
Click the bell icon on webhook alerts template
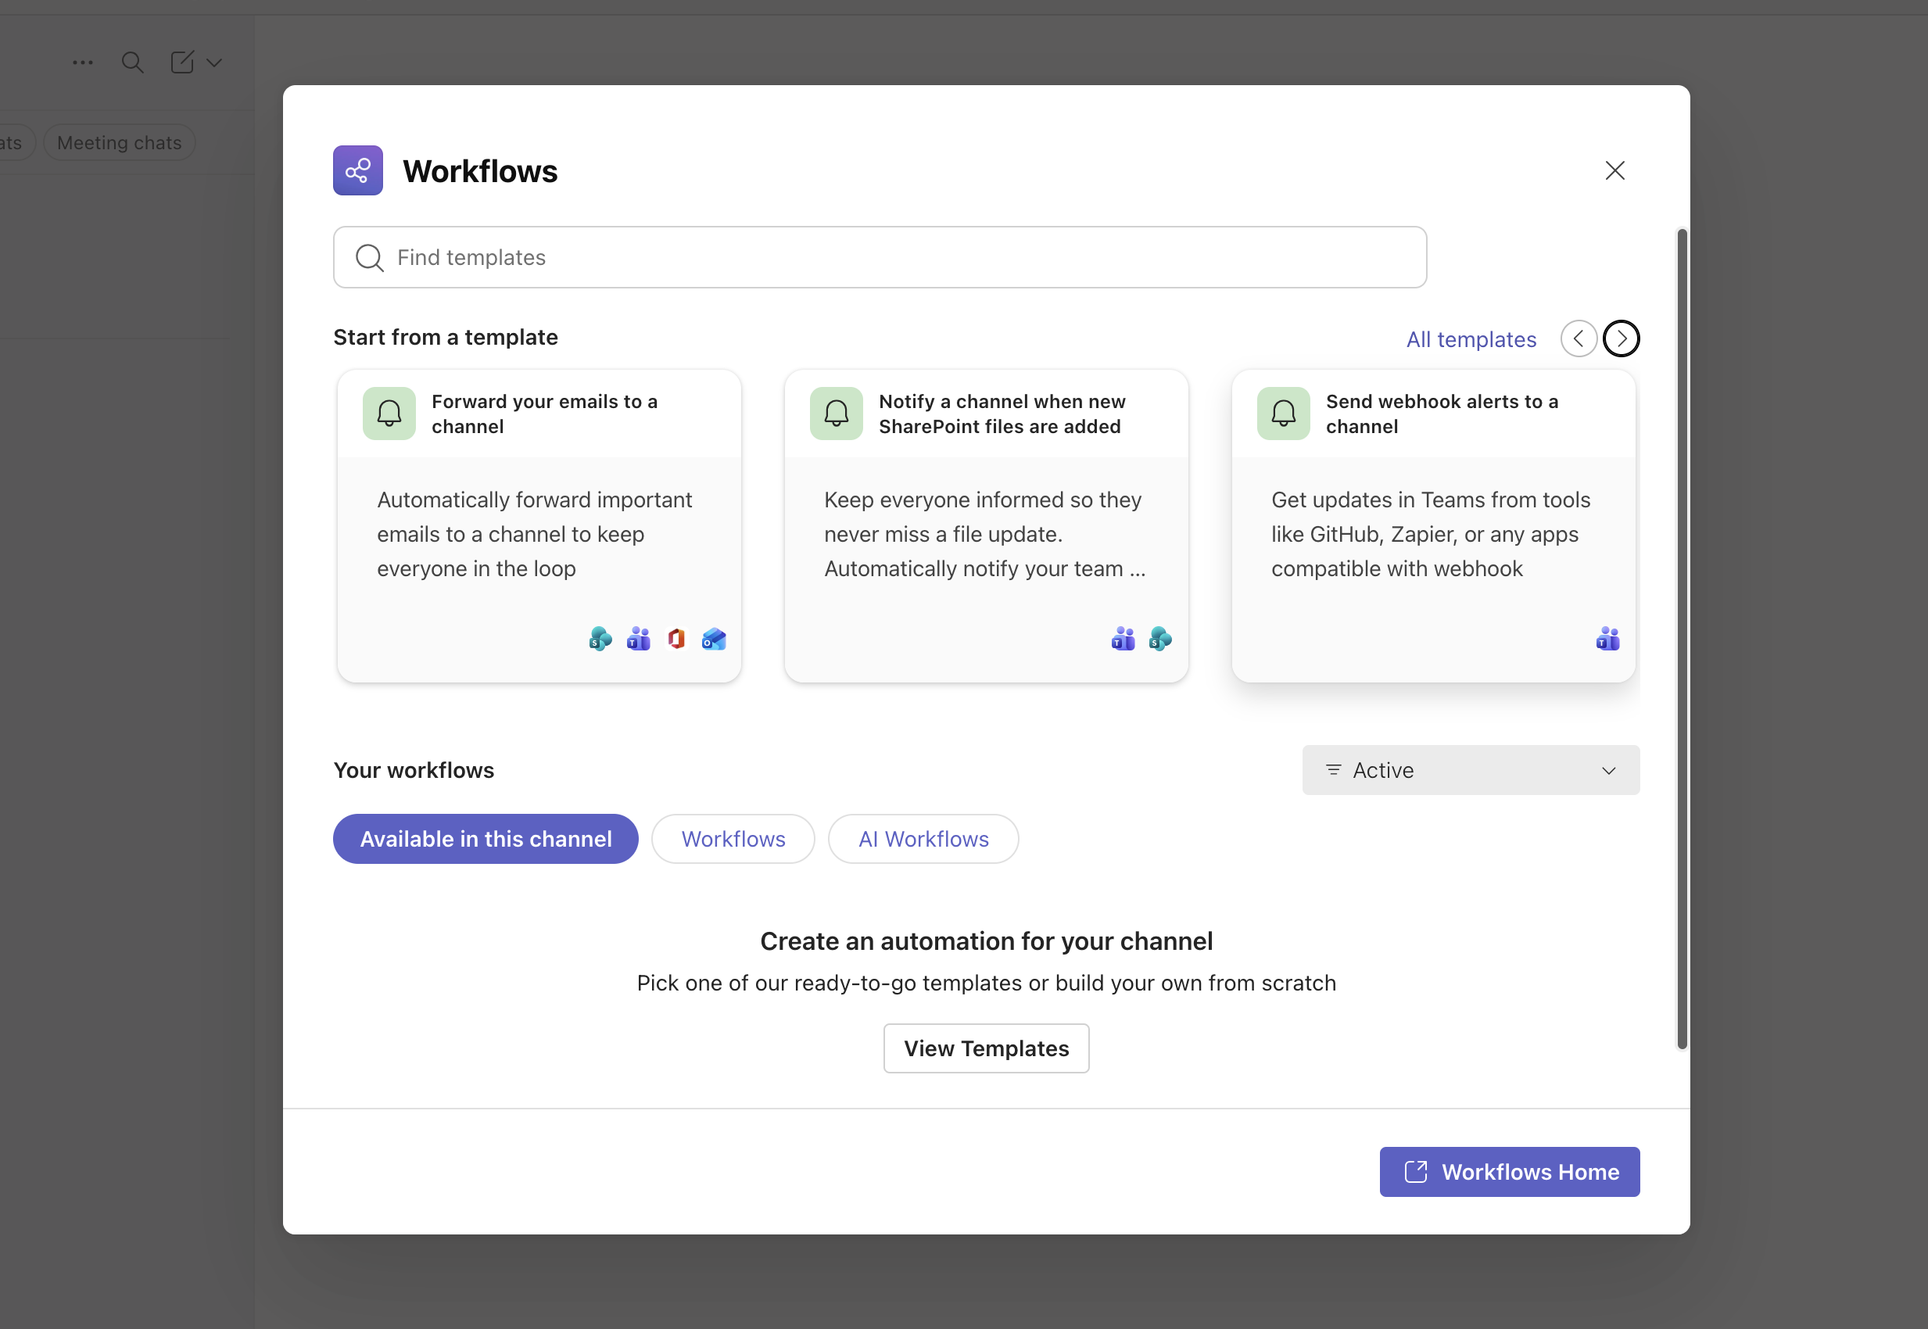click(1283, 412)
